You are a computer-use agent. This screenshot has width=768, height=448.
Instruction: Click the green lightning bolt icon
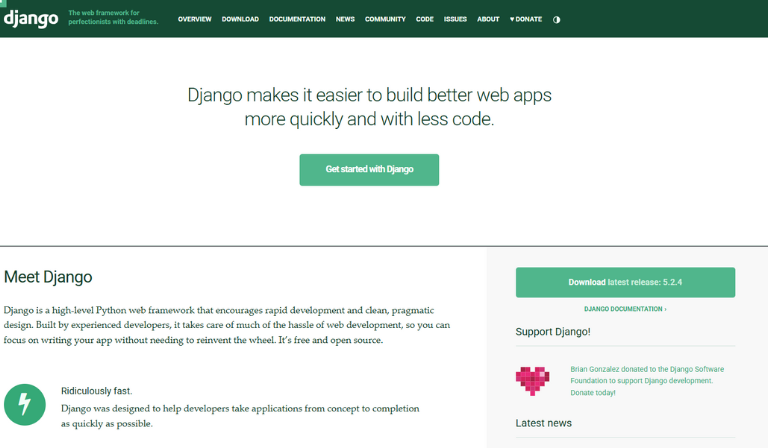(x=24, y=404)
